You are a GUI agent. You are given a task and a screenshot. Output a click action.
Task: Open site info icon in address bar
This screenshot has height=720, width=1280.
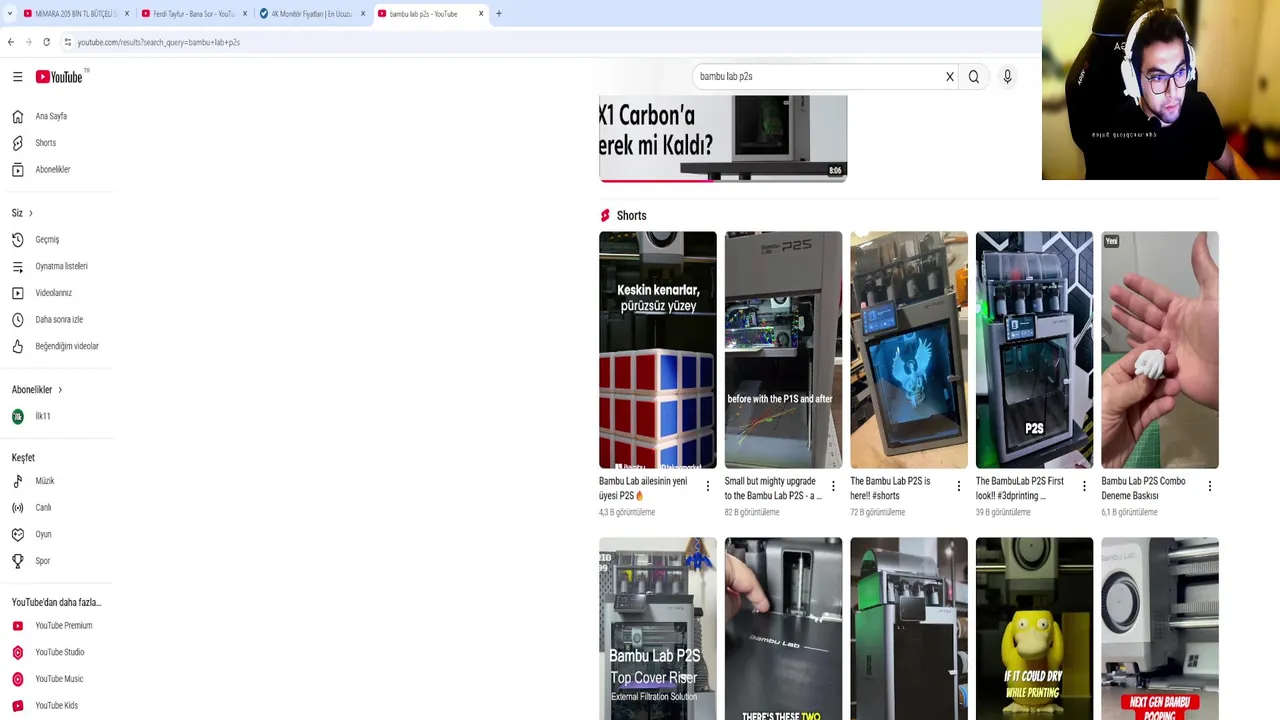[x=67, y=42]
